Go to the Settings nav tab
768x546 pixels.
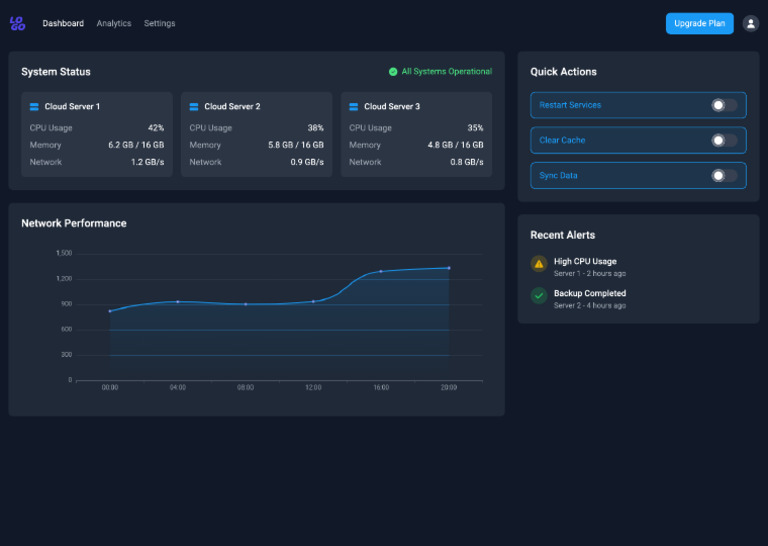(x=160, y=23)
